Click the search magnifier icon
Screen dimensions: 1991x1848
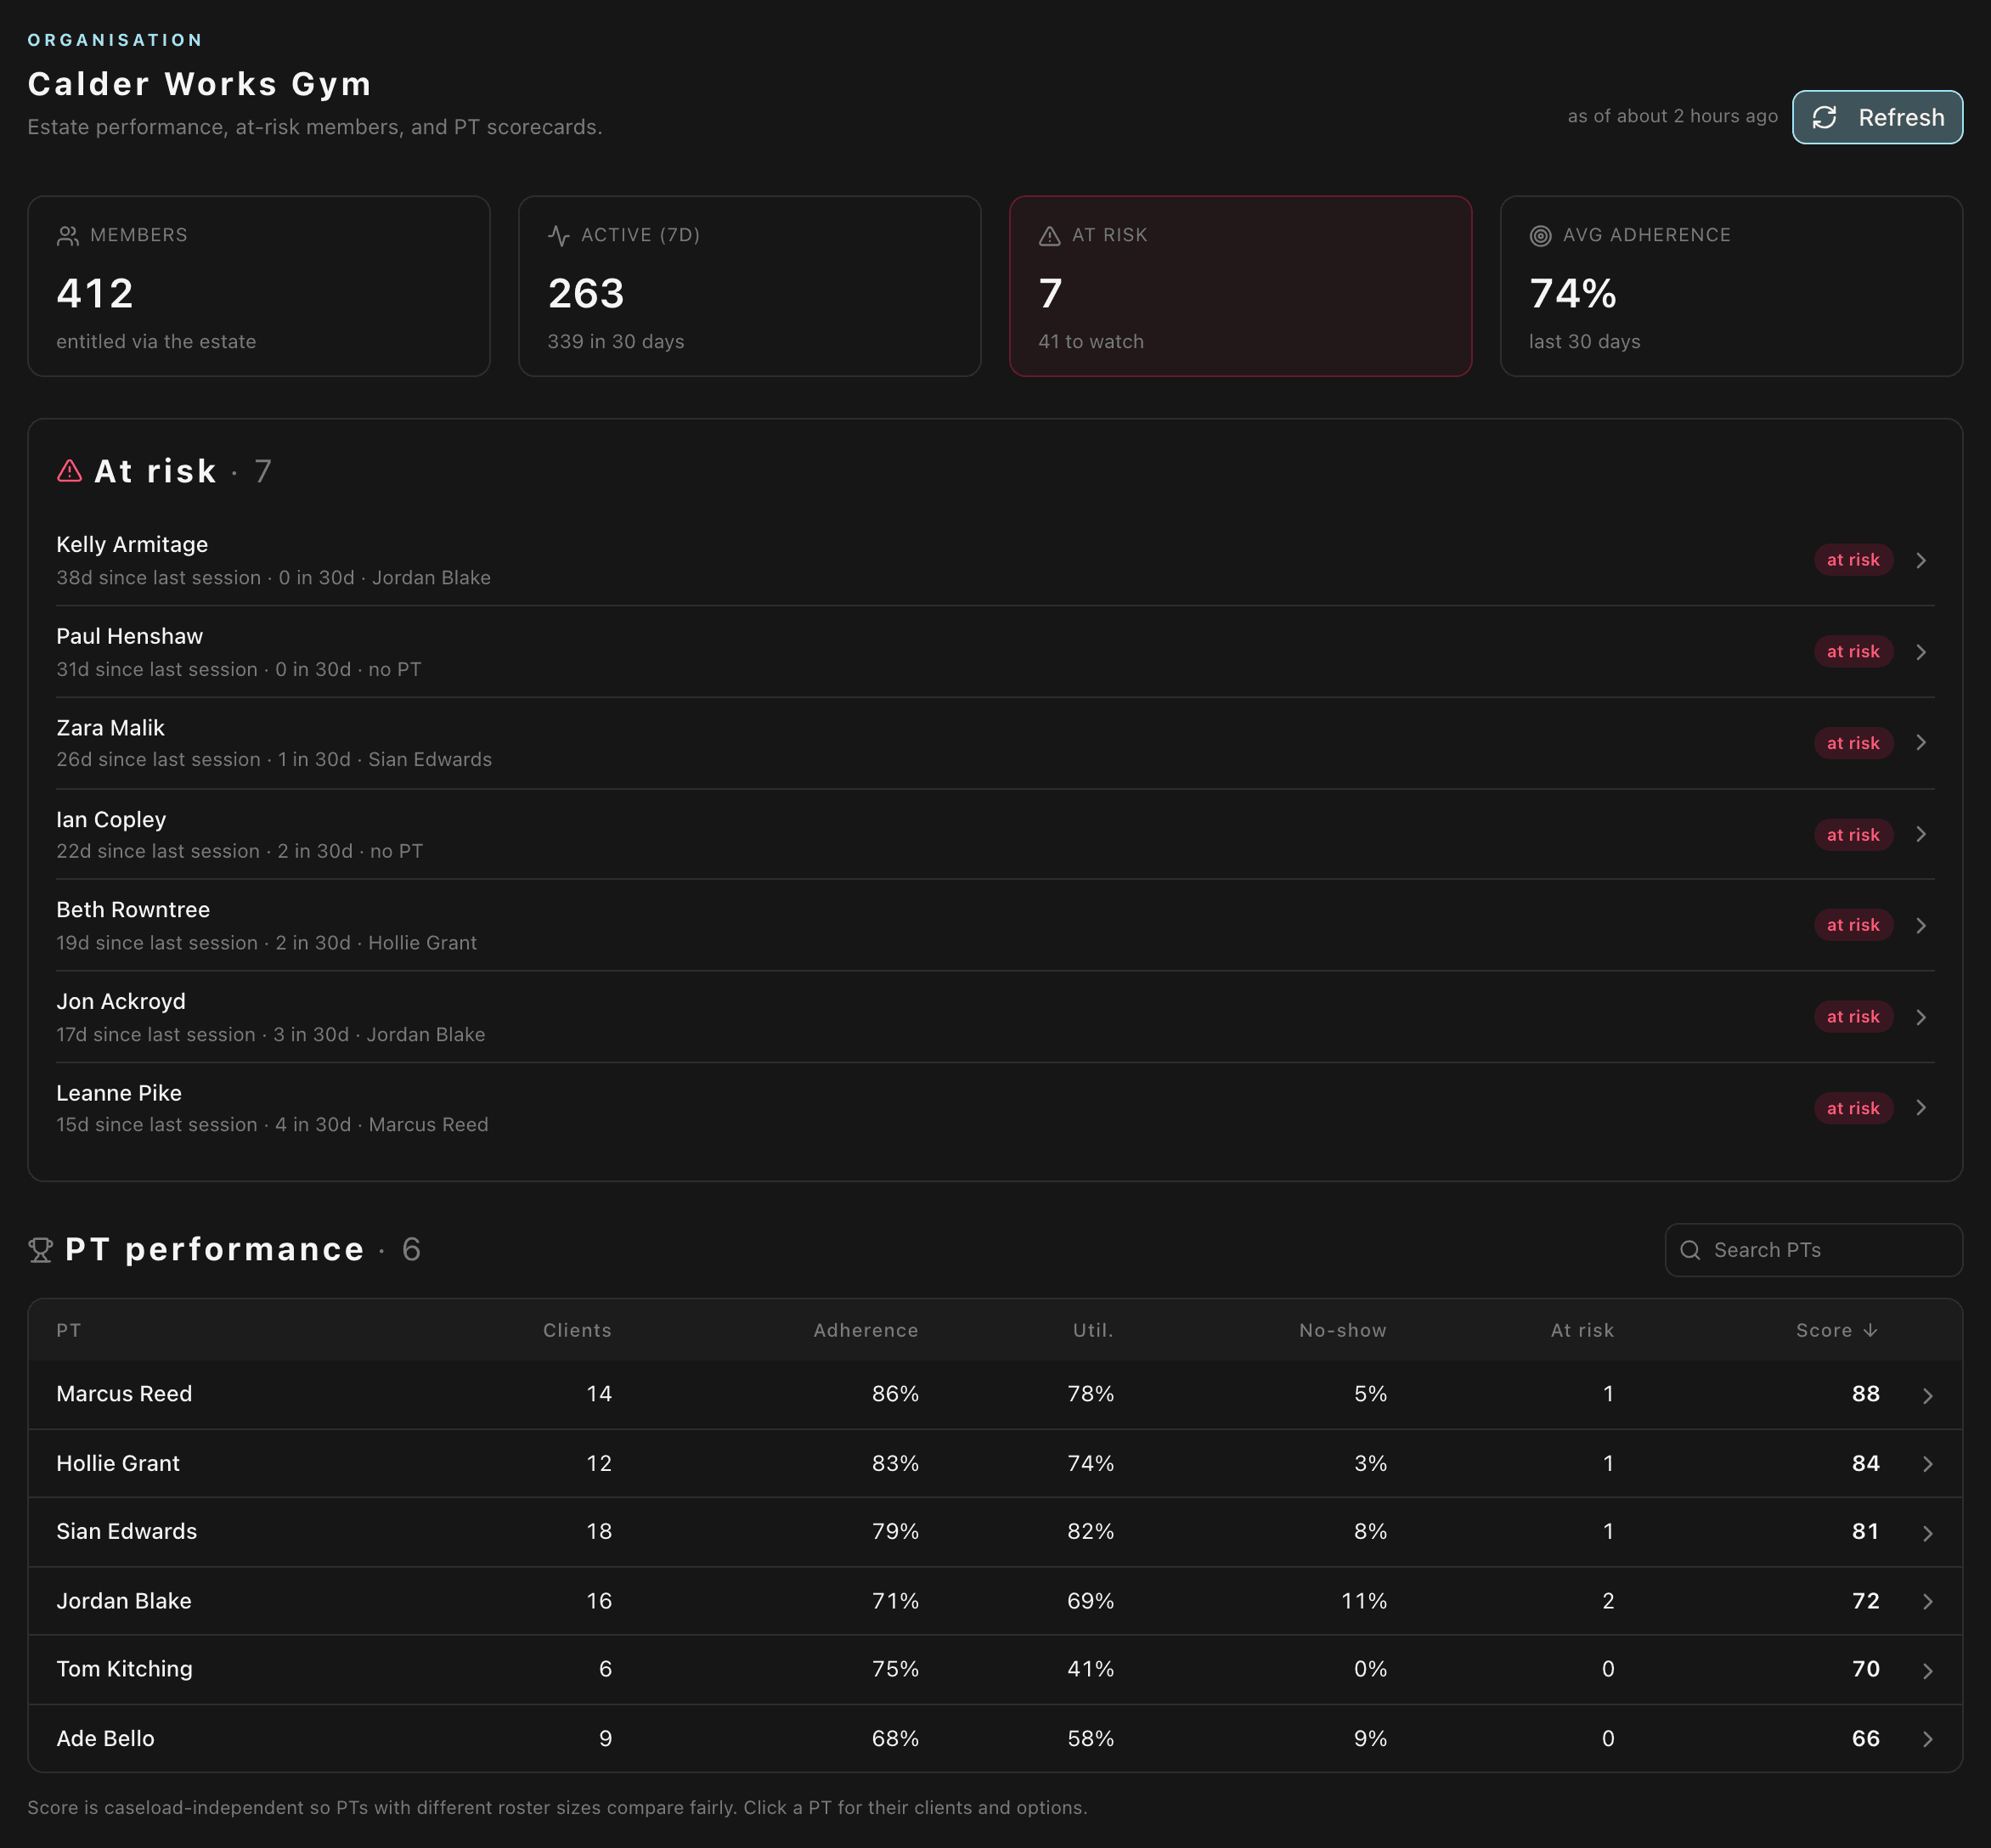coord(1690,1250)
